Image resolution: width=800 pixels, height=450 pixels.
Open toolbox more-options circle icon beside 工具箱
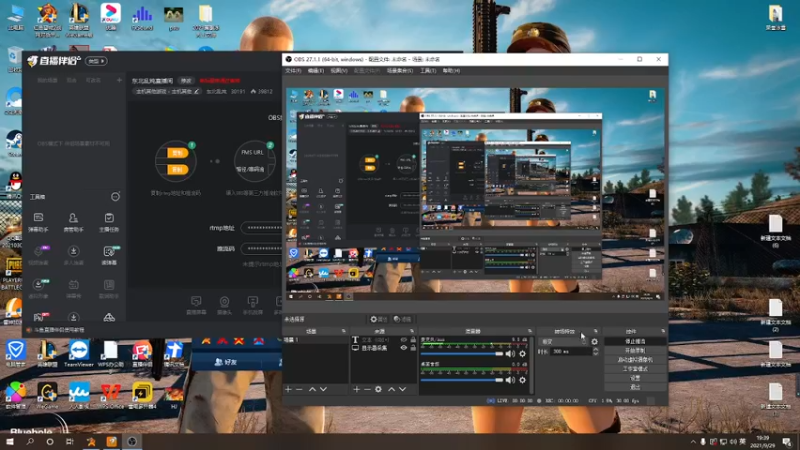(115, 196)
